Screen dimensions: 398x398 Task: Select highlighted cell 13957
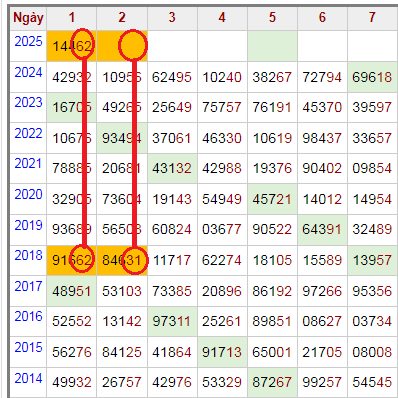[372, 260]
